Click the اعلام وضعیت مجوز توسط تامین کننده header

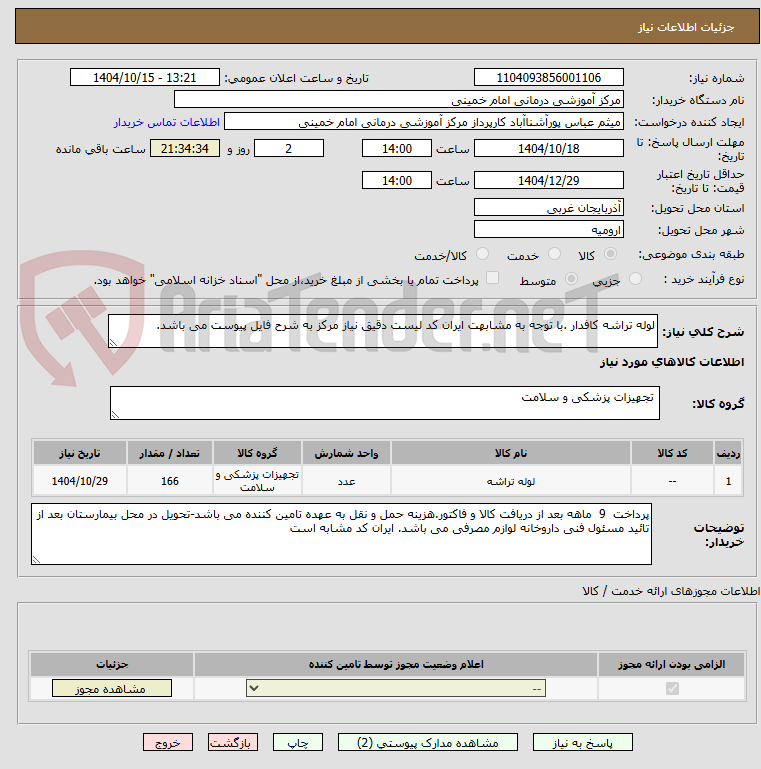point(396,664)
